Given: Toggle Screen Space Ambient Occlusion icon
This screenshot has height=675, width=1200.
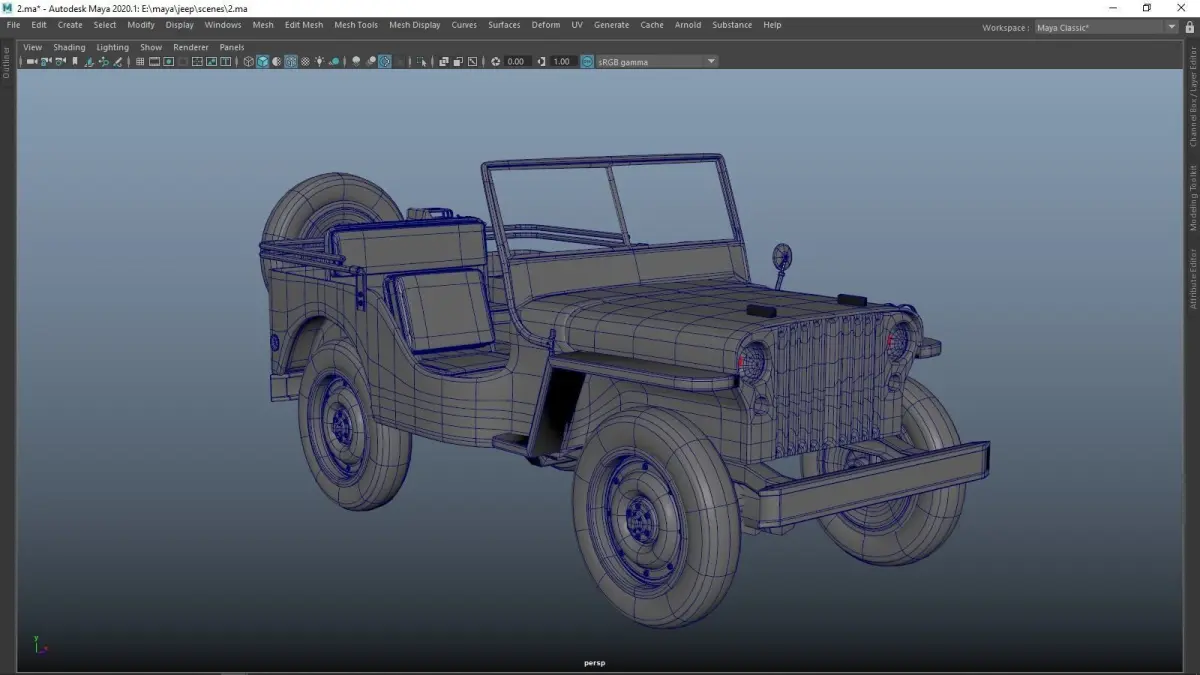Looking at the screenshot, I should [356, 61].
